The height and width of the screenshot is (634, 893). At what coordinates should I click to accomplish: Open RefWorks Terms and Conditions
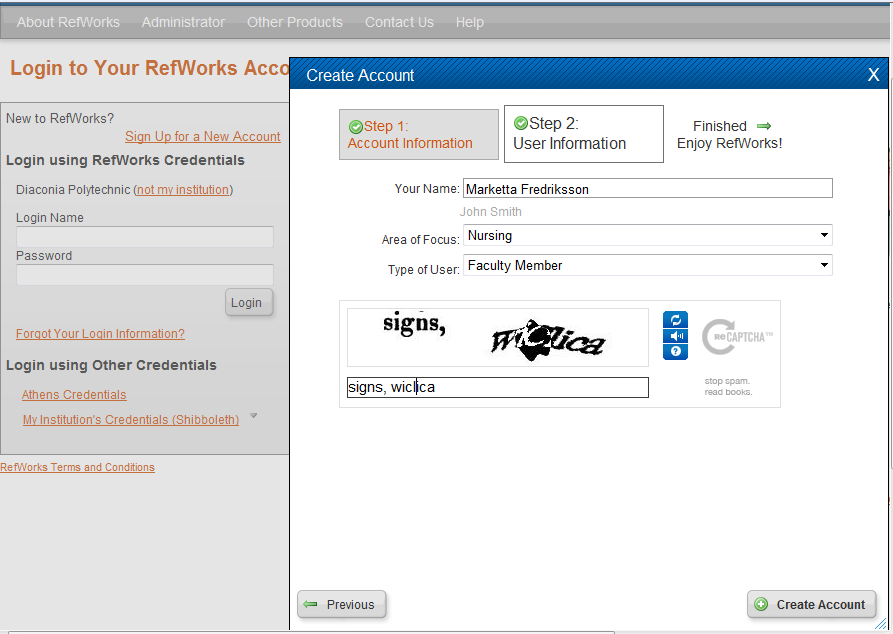[x=77, y=467]
